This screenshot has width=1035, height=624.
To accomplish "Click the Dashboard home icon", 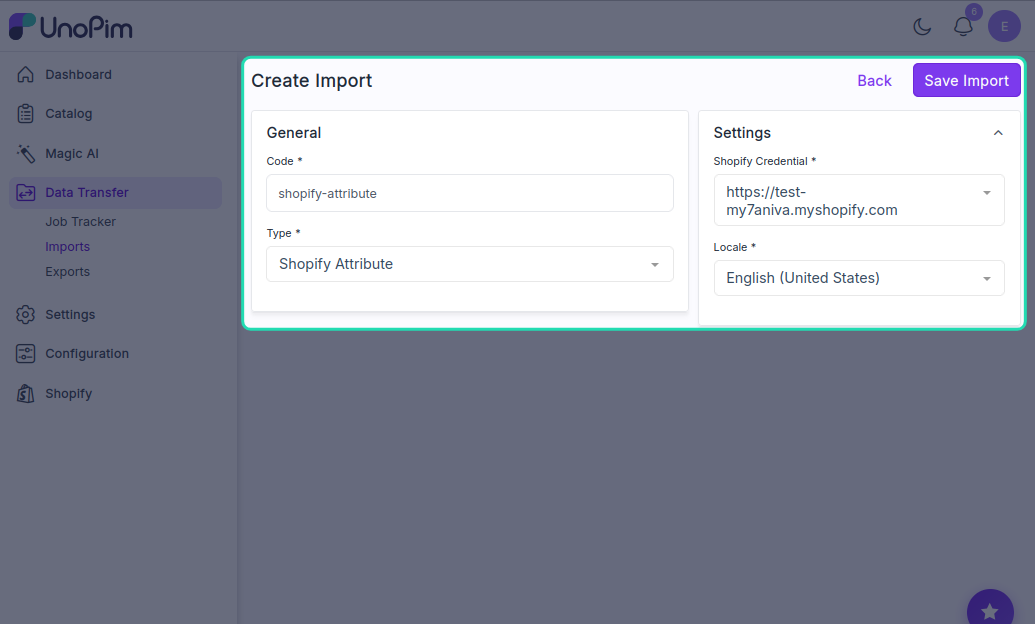I will point(25,75).
